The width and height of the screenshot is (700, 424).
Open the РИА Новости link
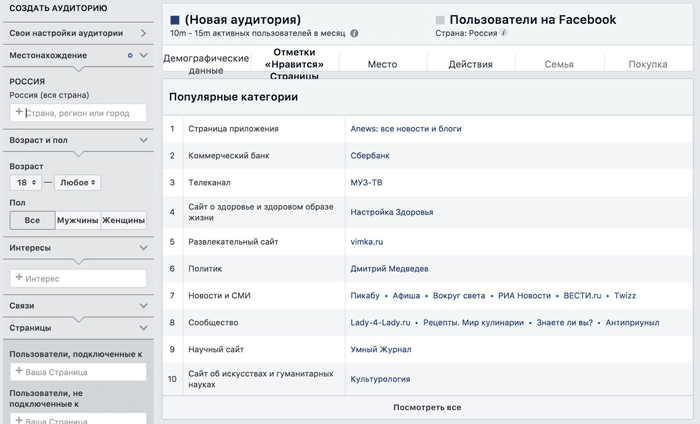(x=525, y=295)
